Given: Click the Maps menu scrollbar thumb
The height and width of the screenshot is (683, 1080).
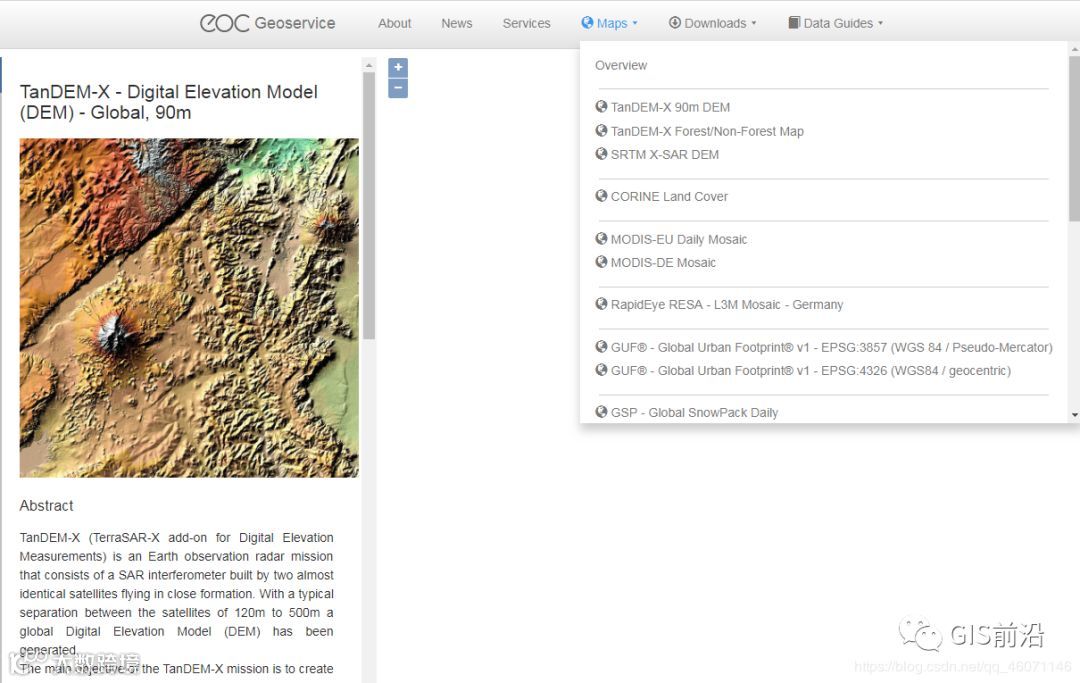Looking at the screenshot, I should pos(1074,139).
